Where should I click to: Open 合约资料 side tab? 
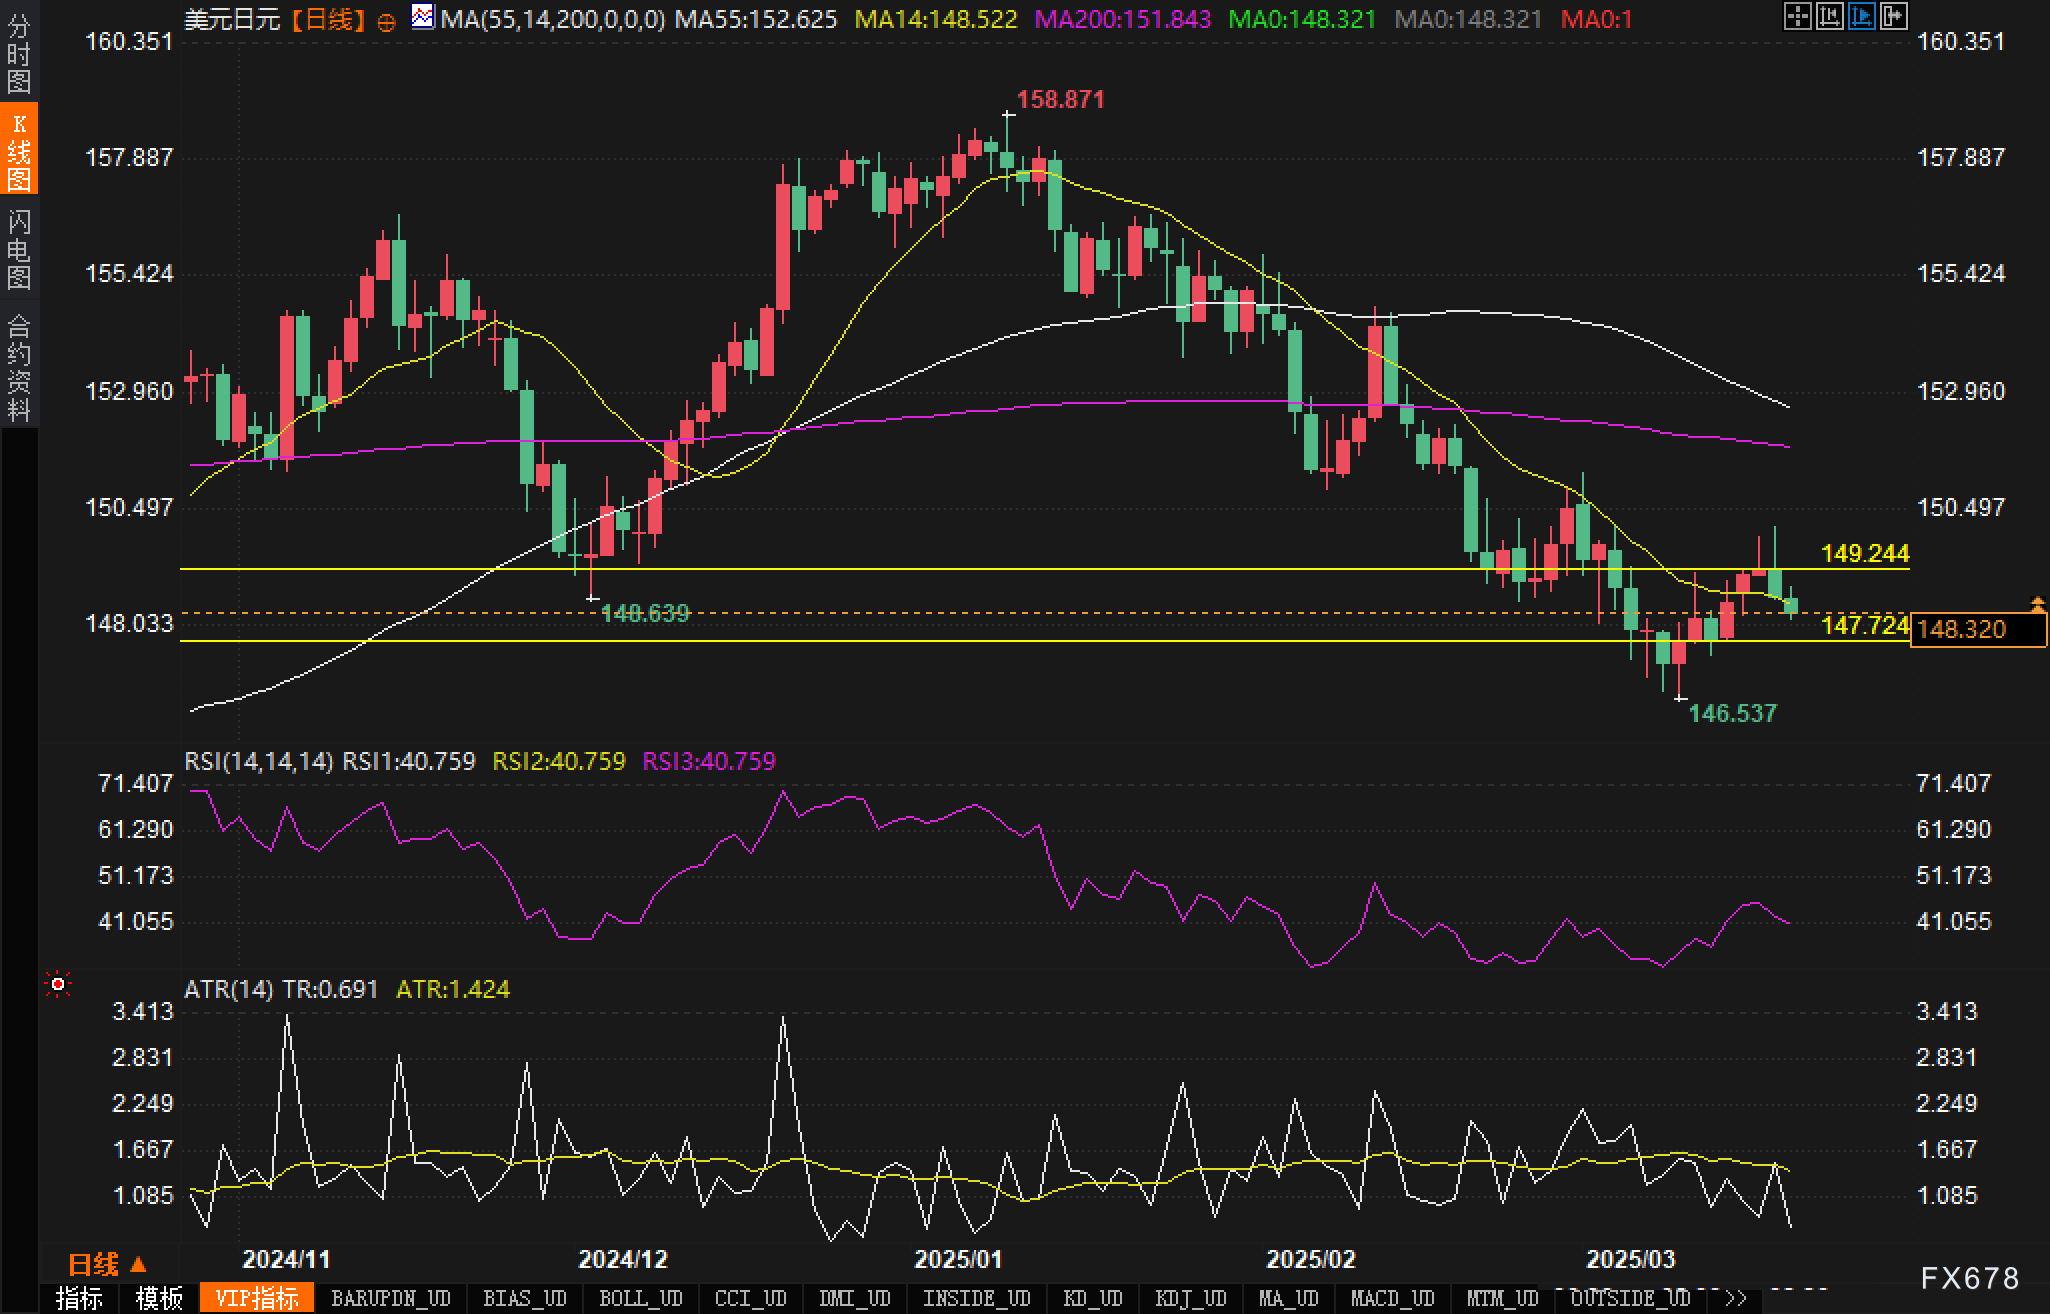tap(19, 366)
